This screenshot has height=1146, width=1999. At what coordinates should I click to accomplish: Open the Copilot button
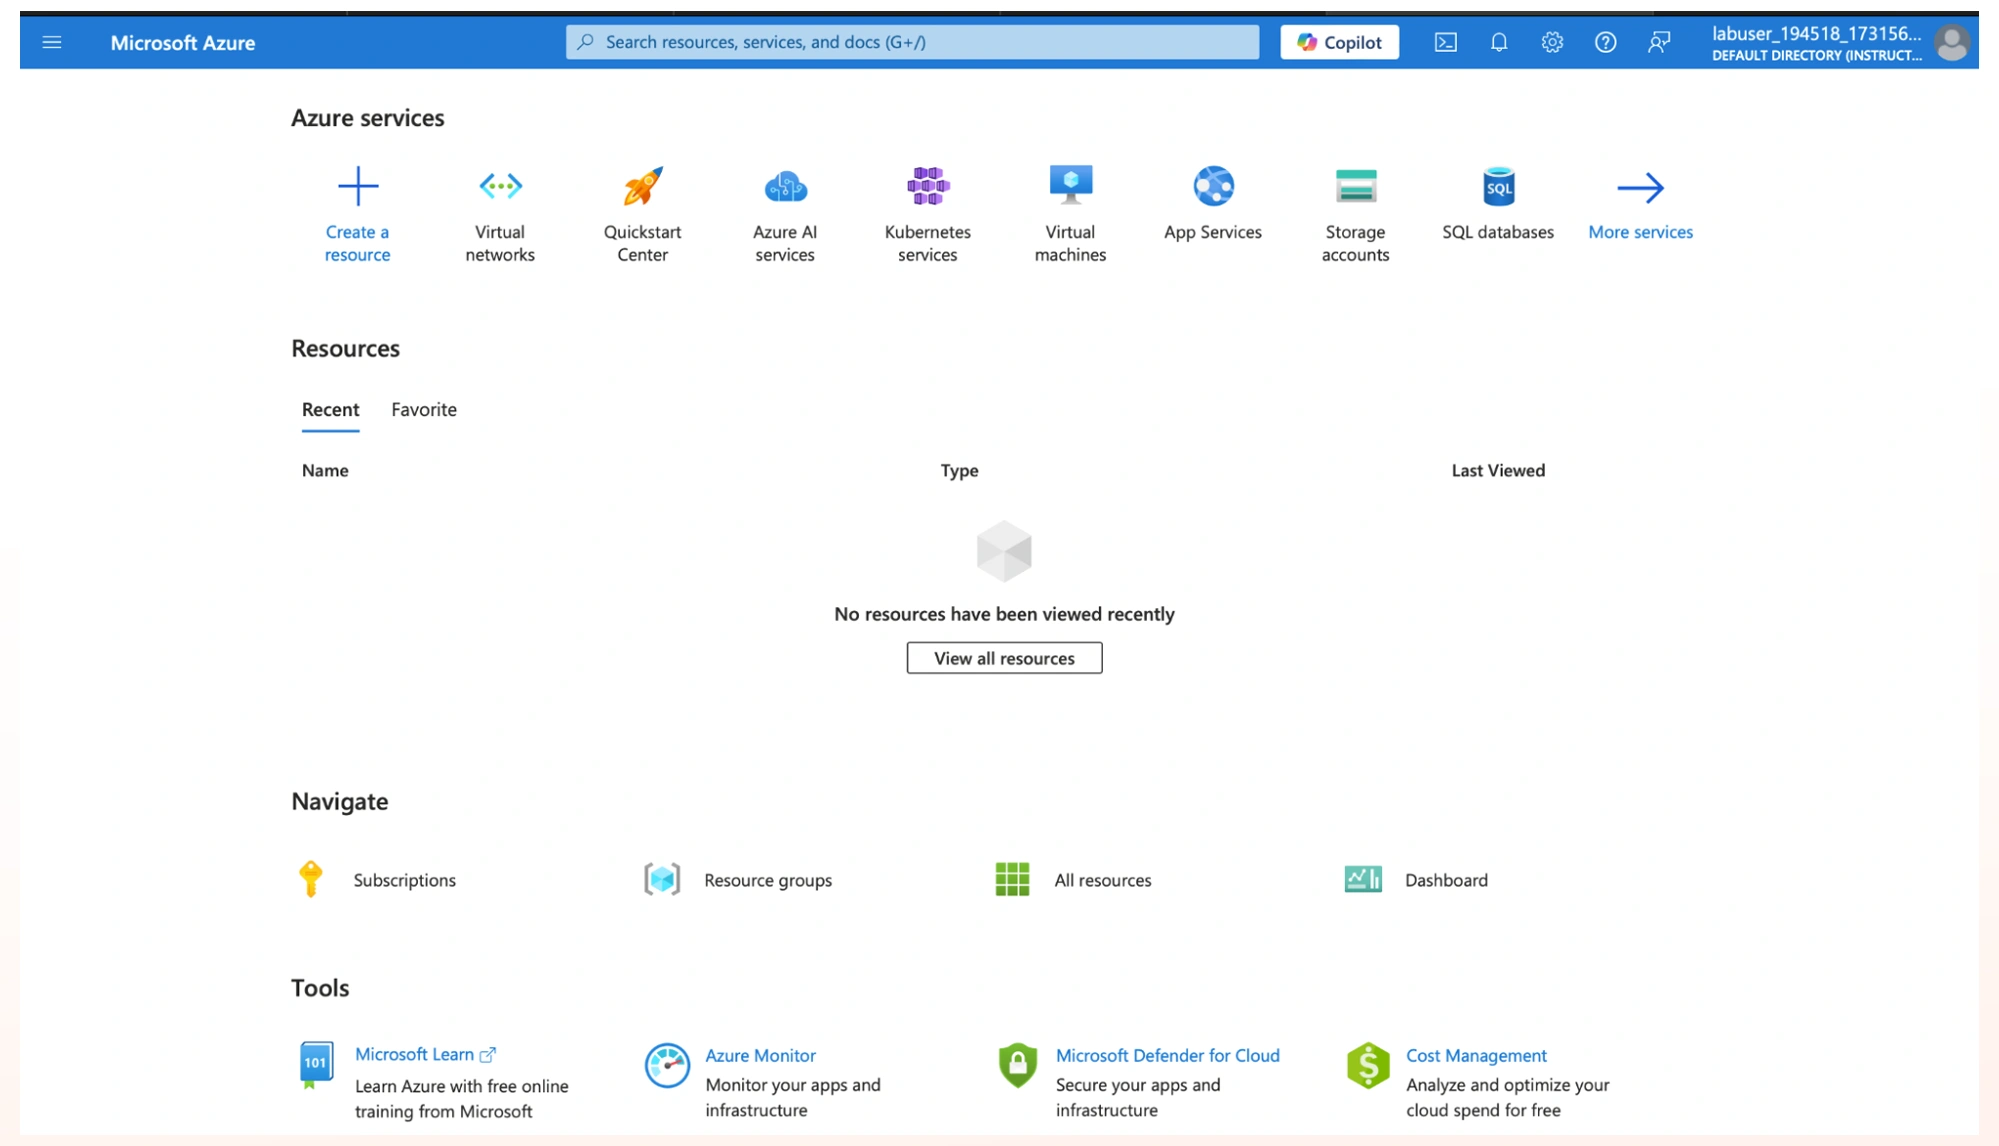pos(1339,42)
